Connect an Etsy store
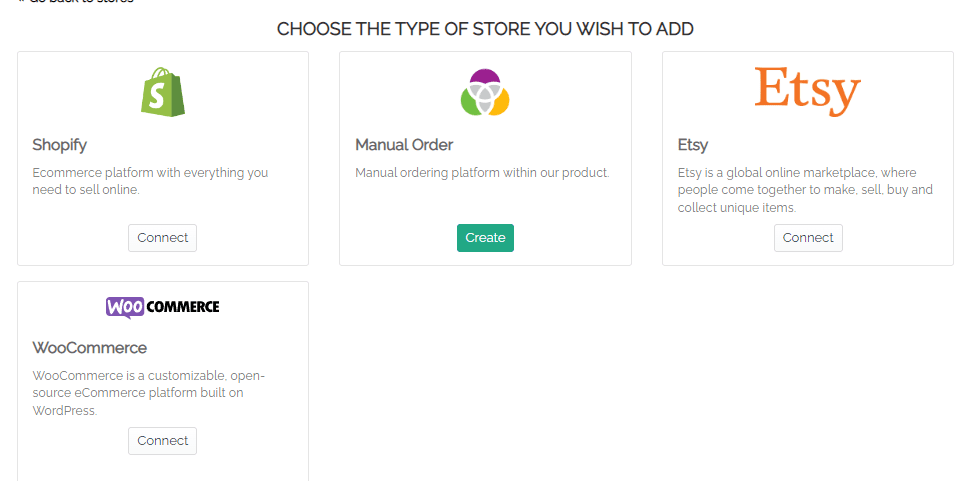The width and height of the screenshot is (968, 481). pyautogui.click(x=808, y=238)
